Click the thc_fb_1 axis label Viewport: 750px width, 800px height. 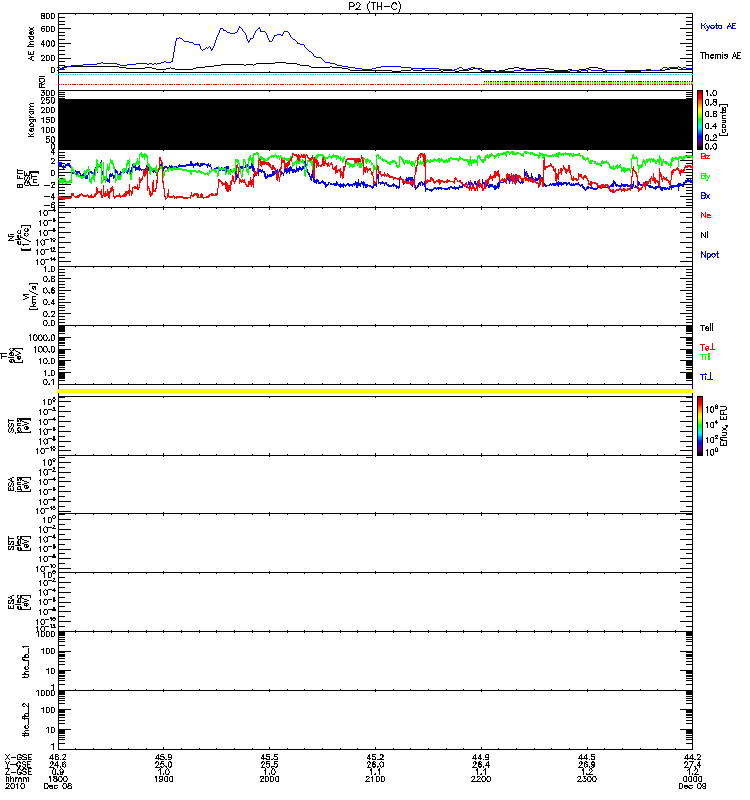[x=26, y=662]
